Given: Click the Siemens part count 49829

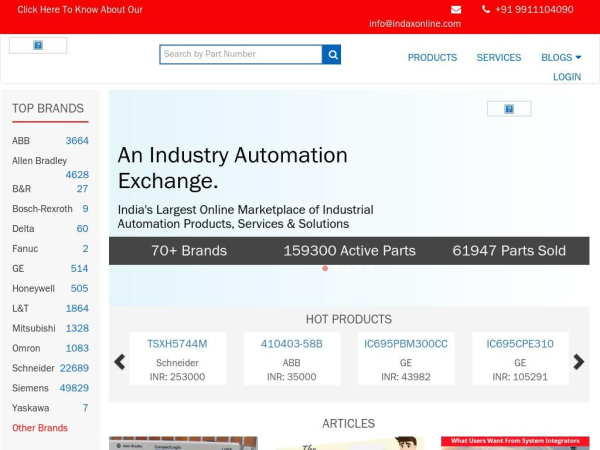Looking at the screenshot, I should pos(74,388).
